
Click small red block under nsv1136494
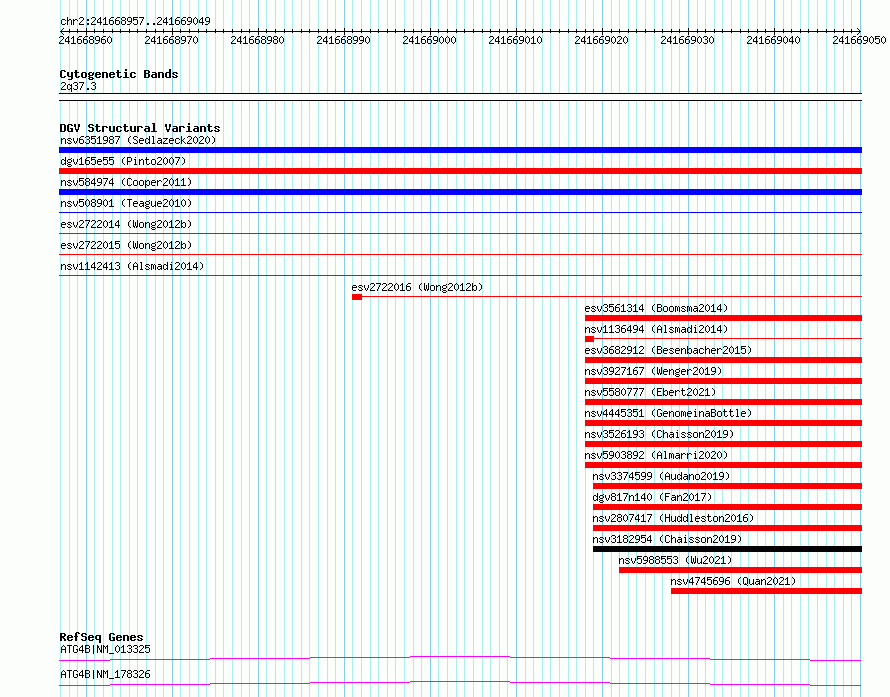pos(589,339)
